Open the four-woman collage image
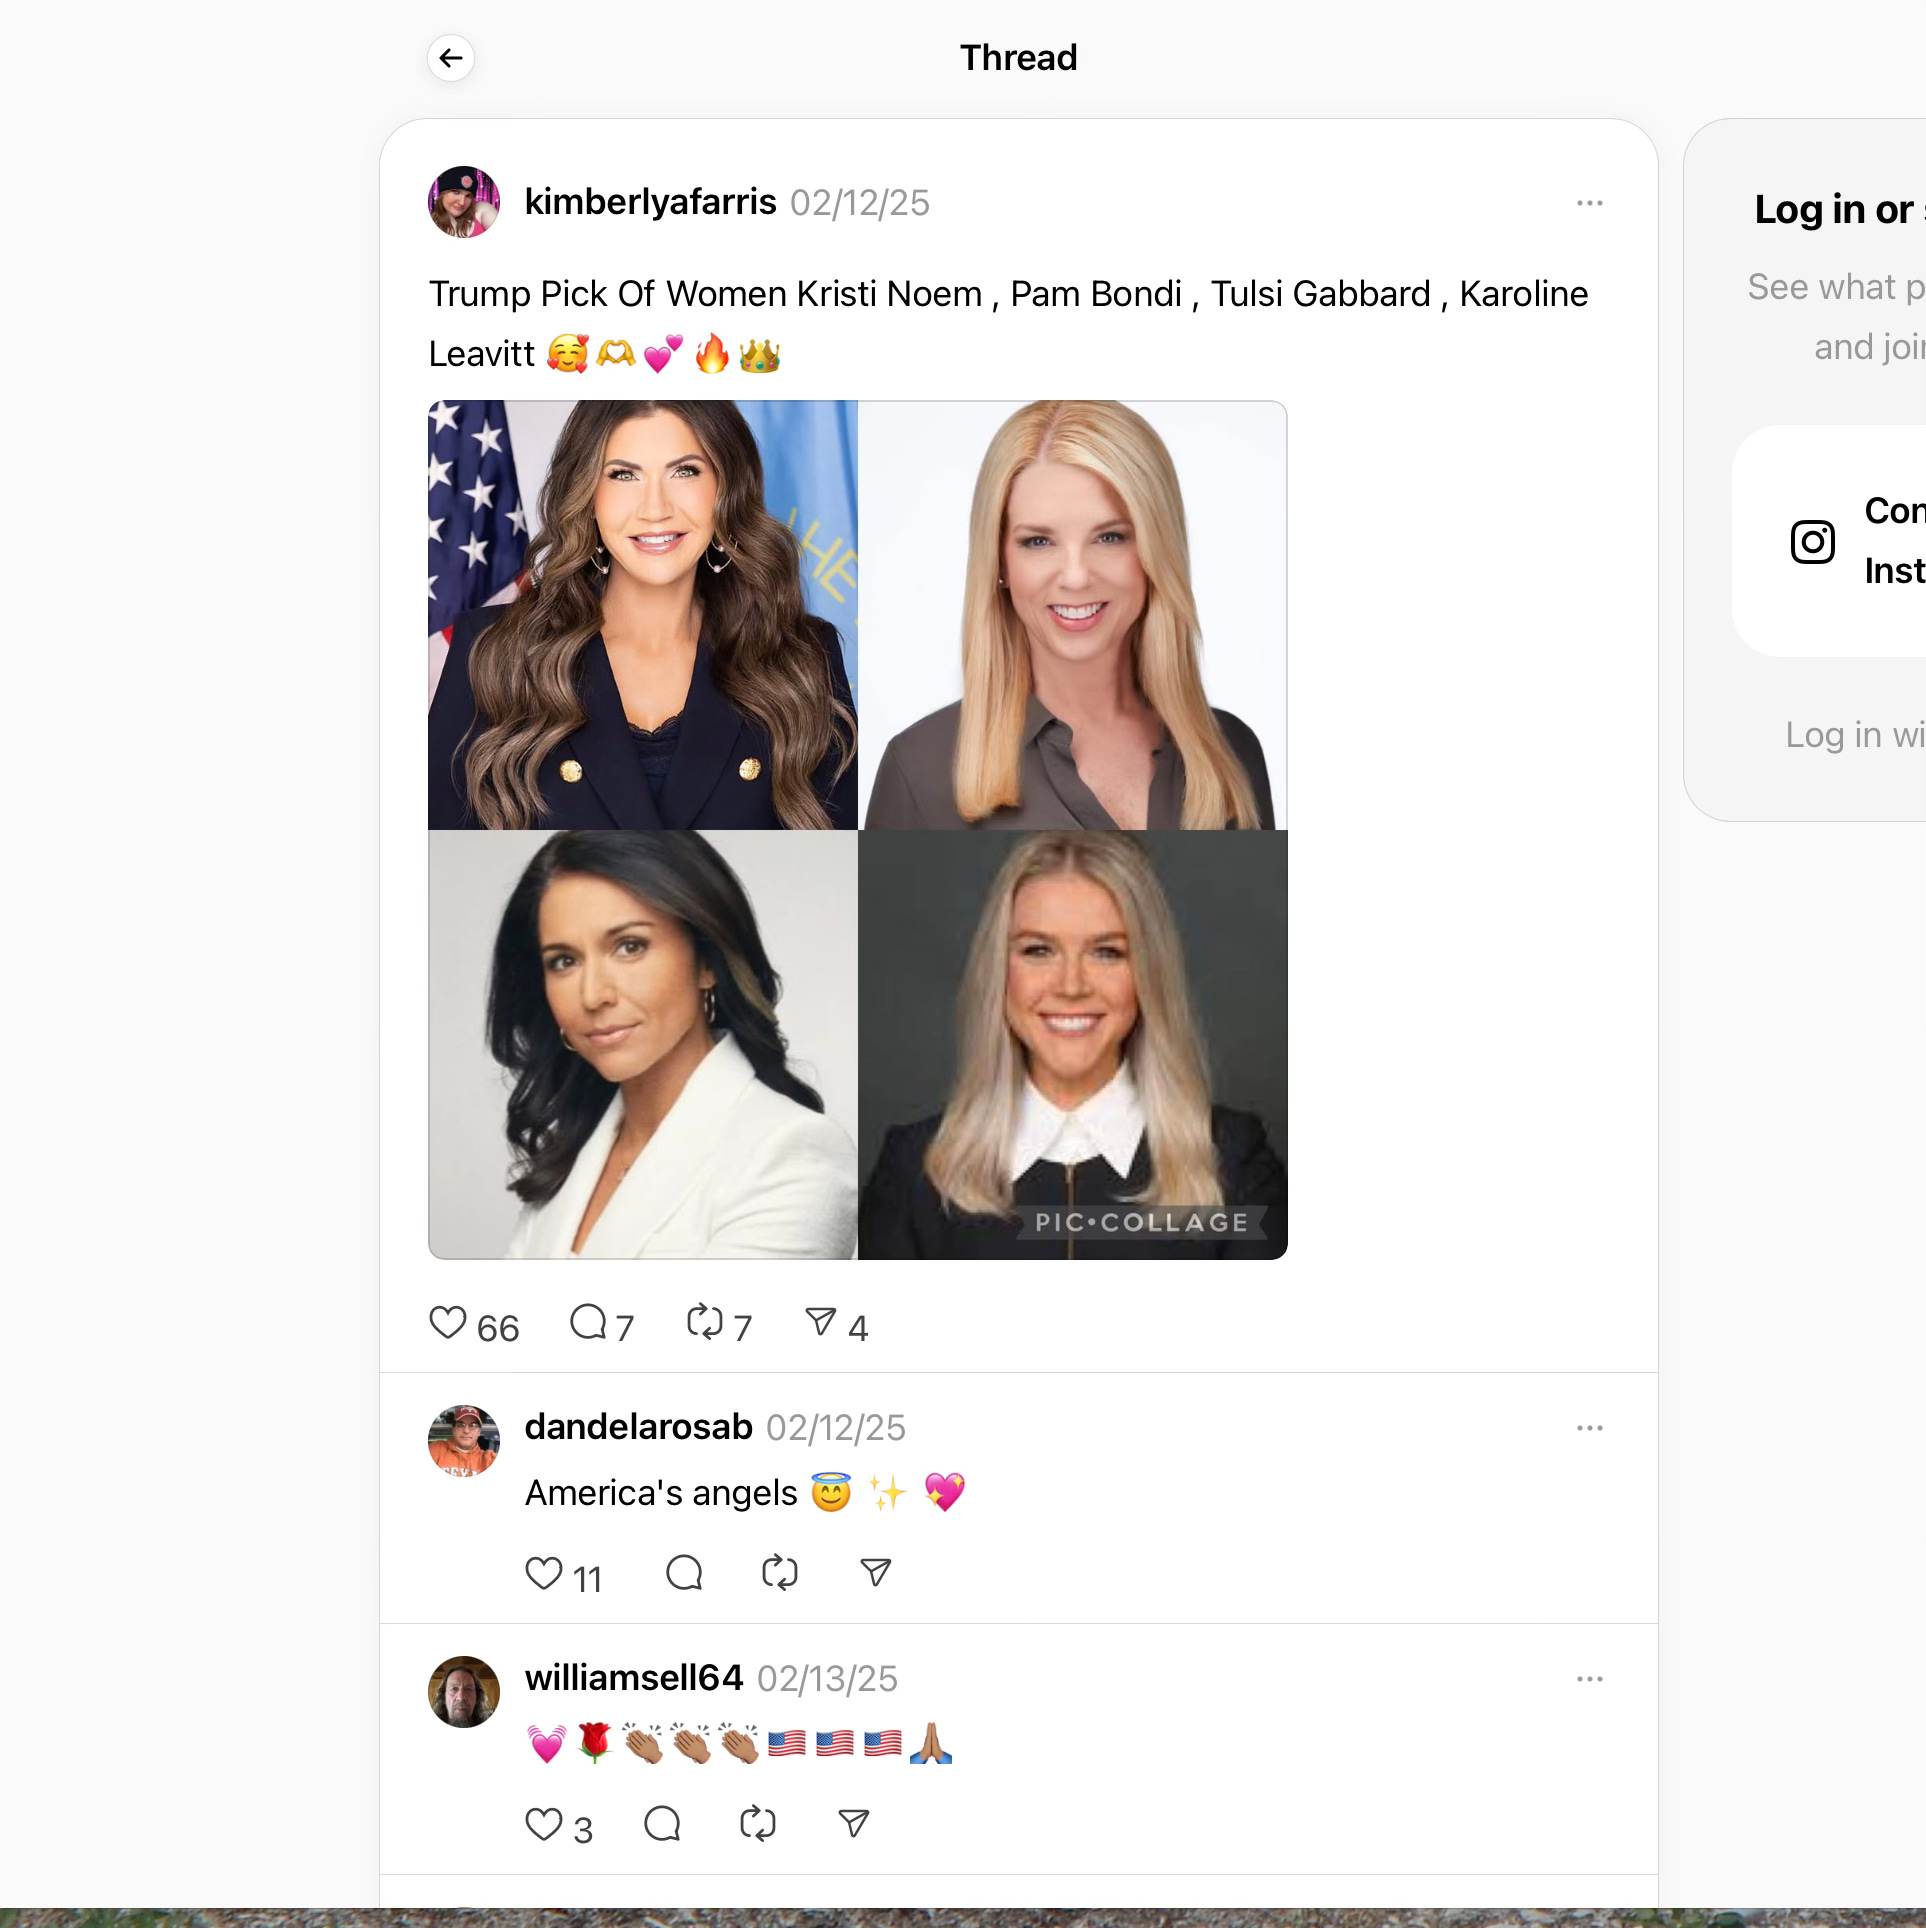Screen dimensions: 1926x1928 pos(858,830)
